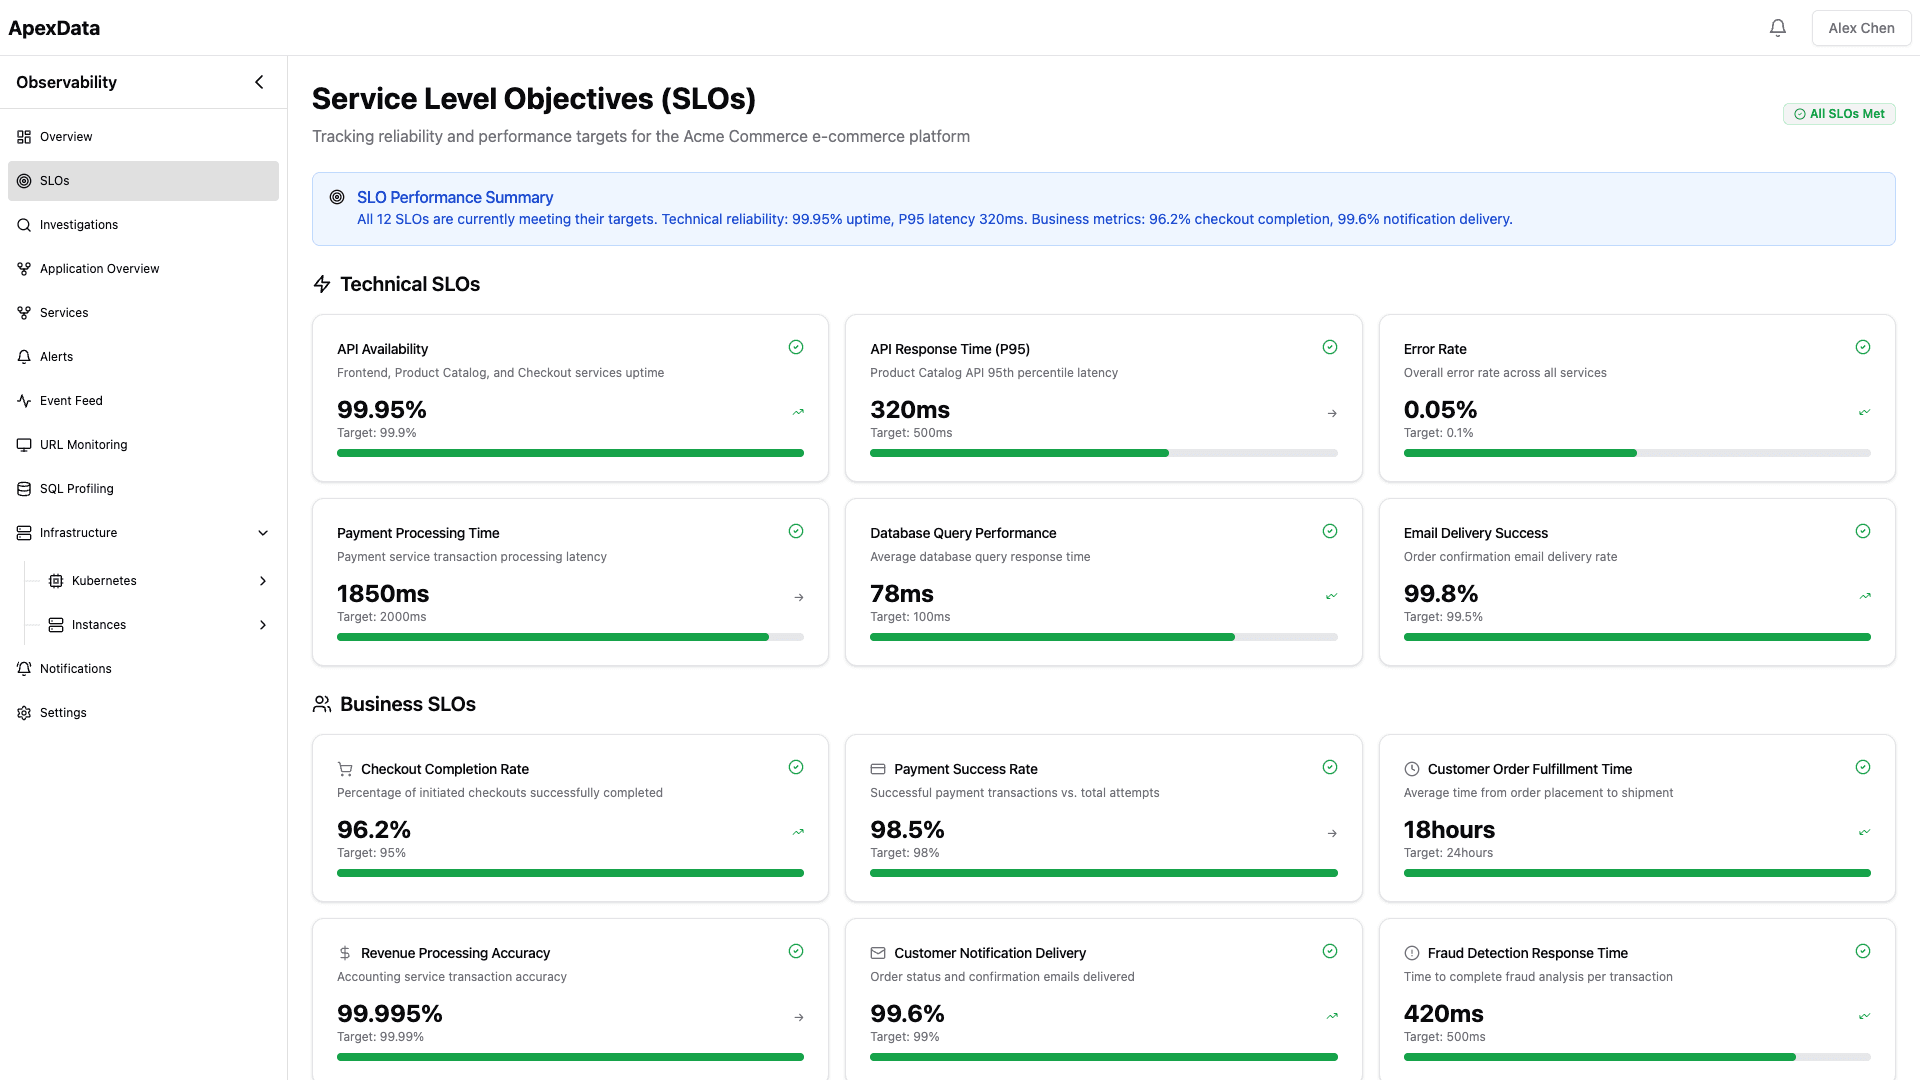Click the Event Feed activity icon

(24, 400)
